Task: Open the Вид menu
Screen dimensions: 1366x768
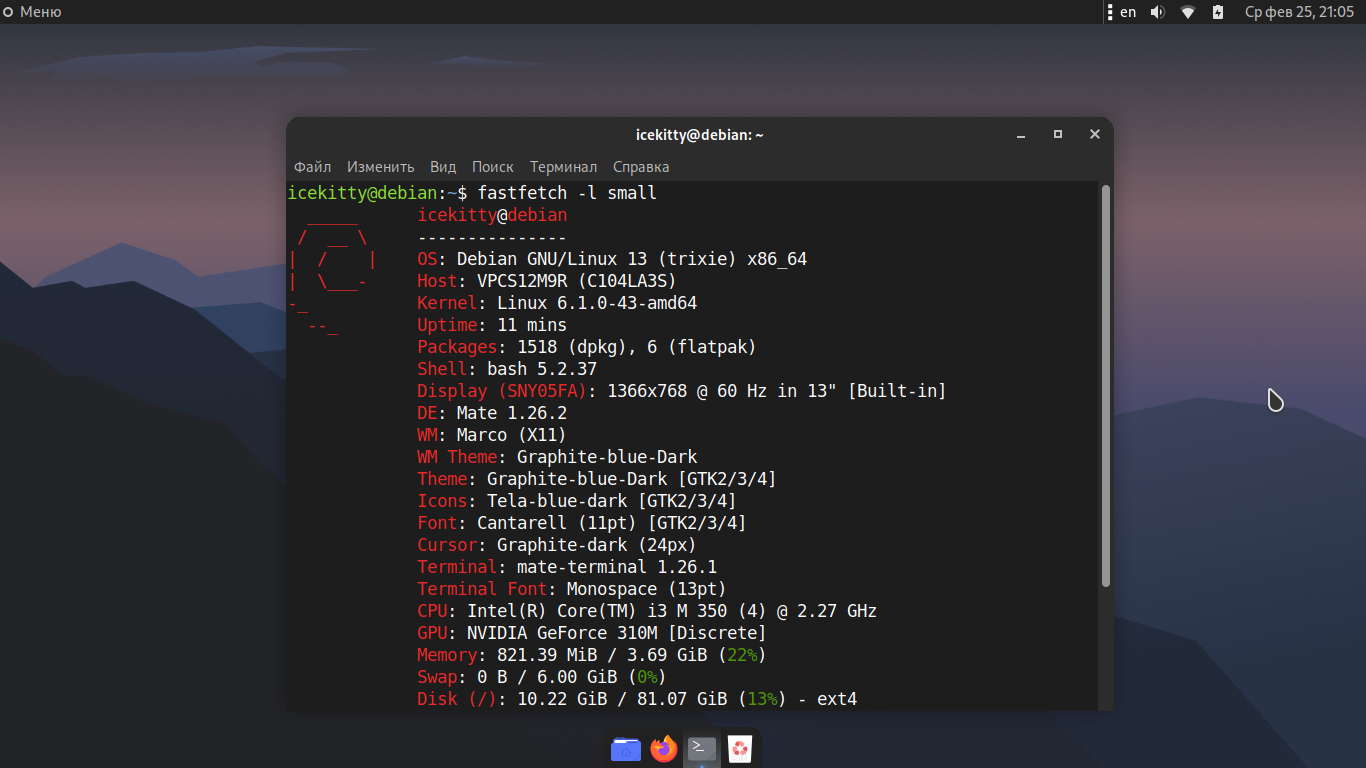Action: 443,167
